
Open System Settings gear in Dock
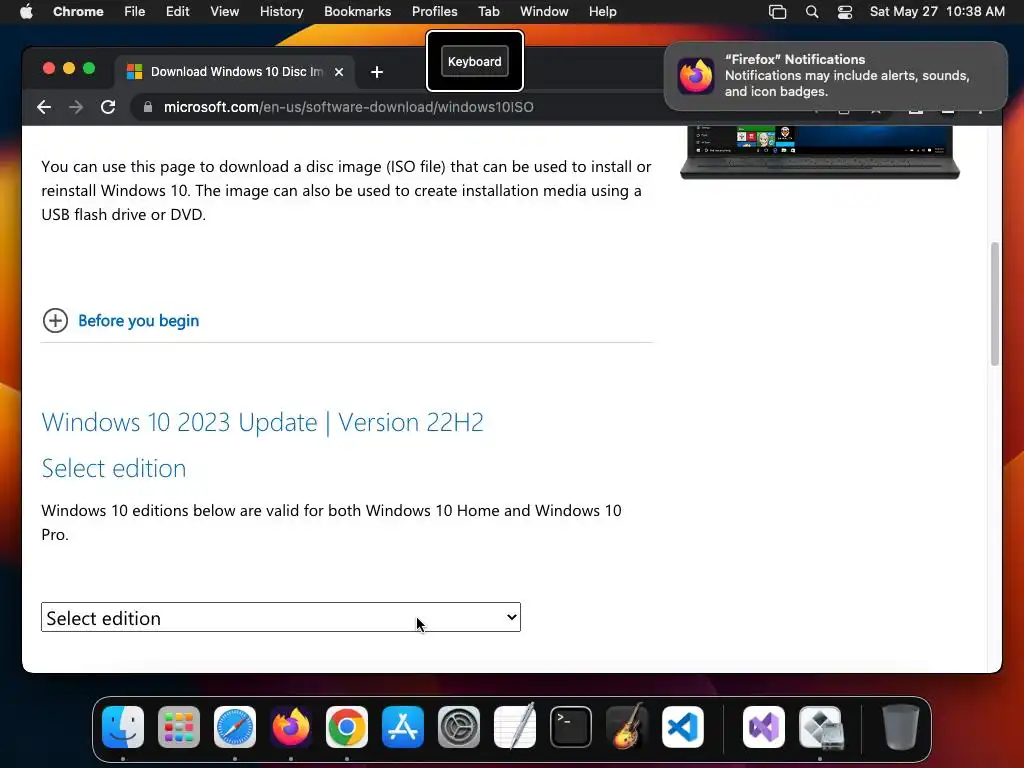[x=458, y=726]
